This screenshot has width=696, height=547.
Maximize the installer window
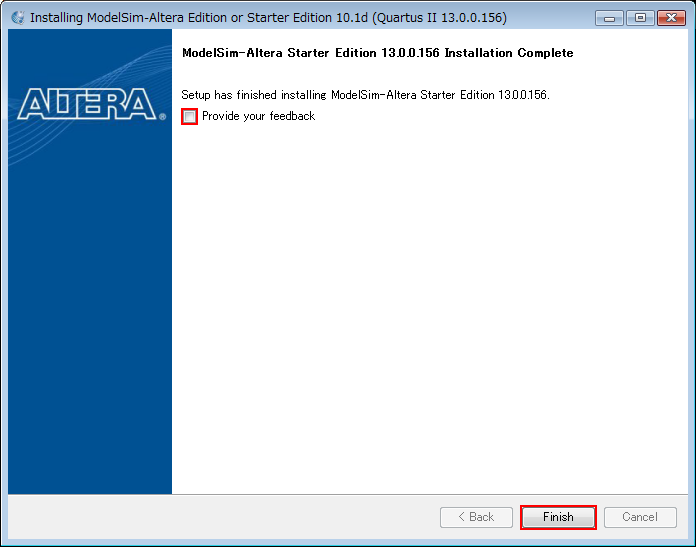pyautogui.click(x=640, y=18)
